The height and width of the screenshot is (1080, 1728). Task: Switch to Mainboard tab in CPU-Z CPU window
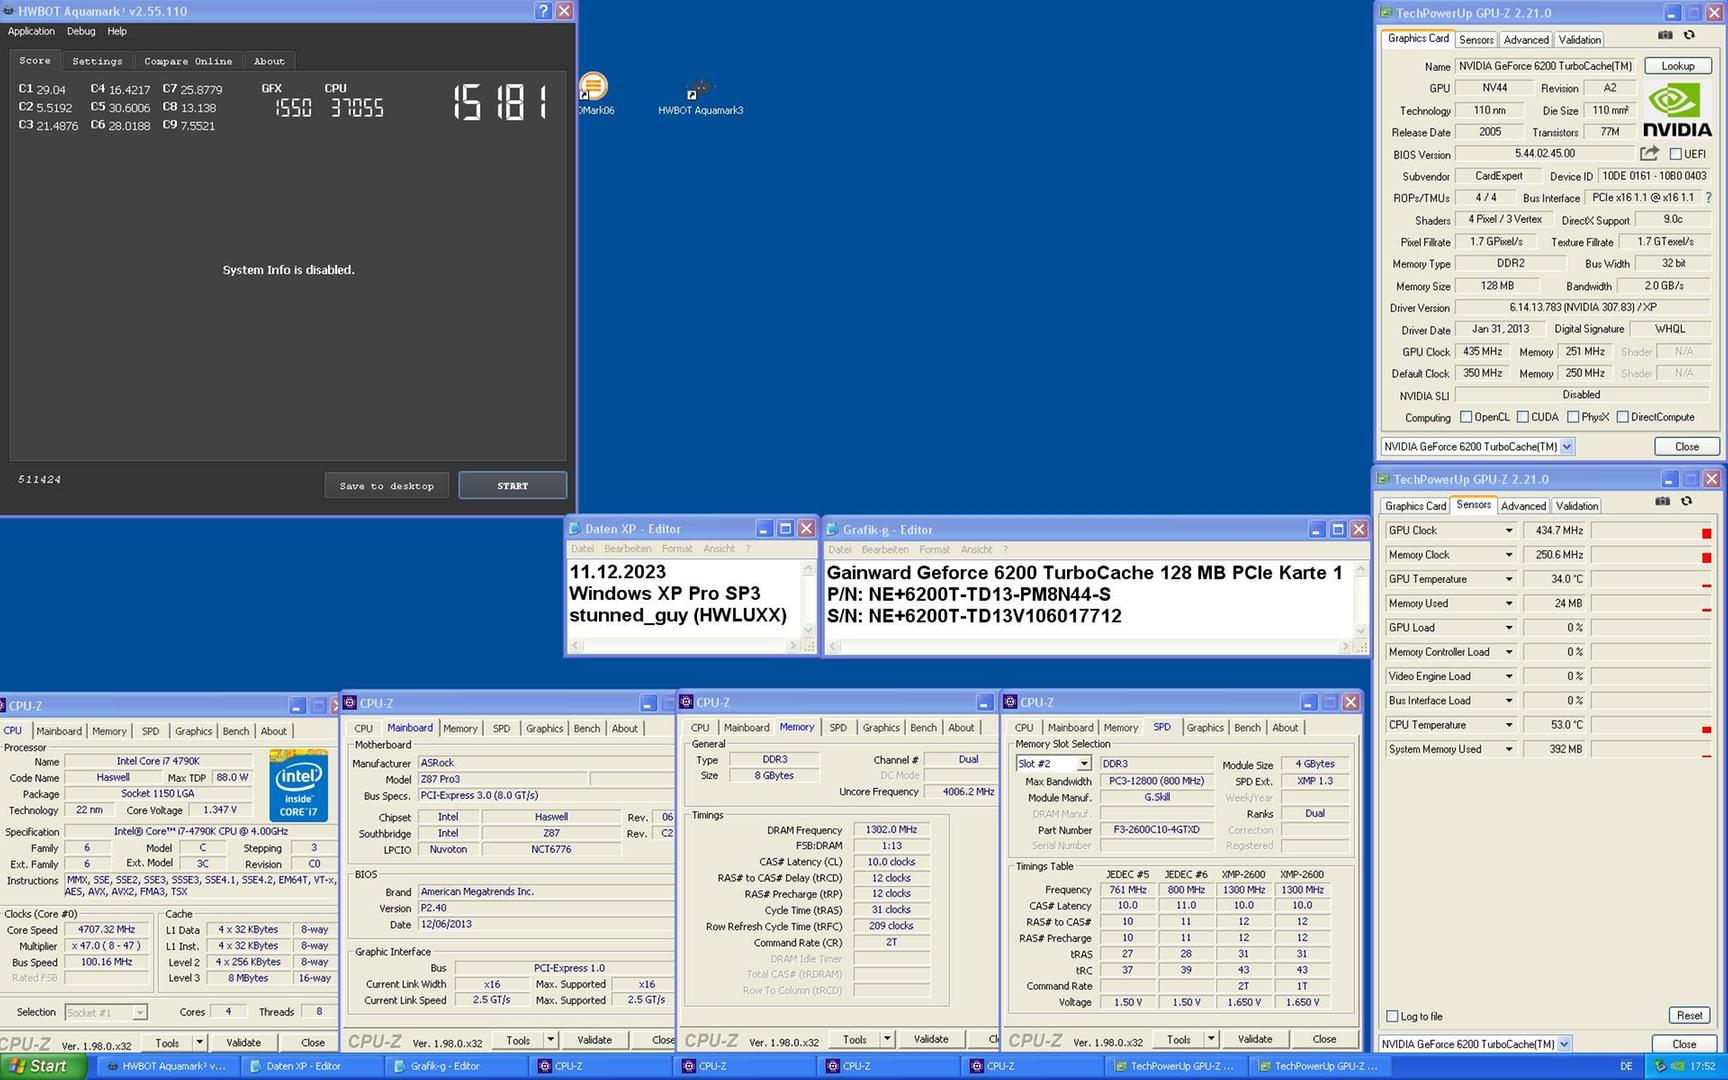tap(59, 731)
